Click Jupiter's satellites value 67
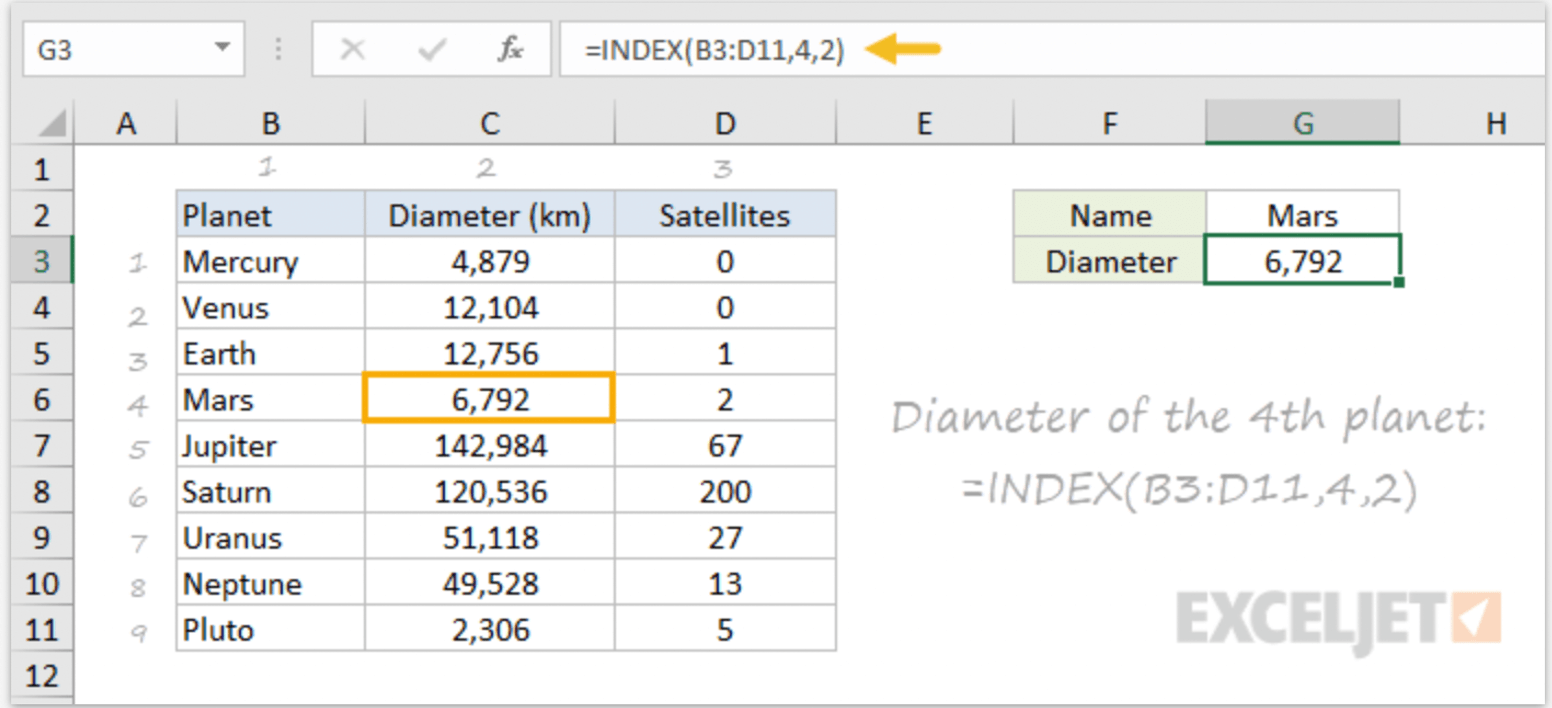The height and width of the screenshot is (708, 1552). (725, 446)
